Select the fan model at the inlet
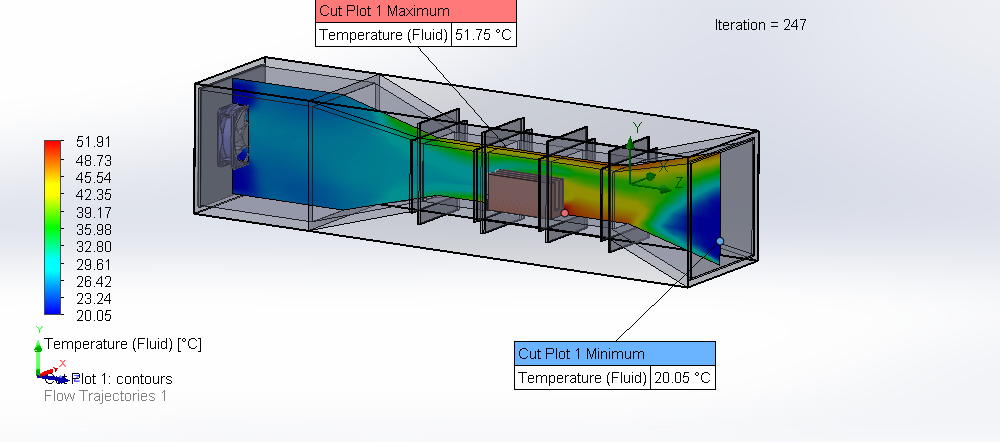 pyautogui.click(x=233, y=136)
